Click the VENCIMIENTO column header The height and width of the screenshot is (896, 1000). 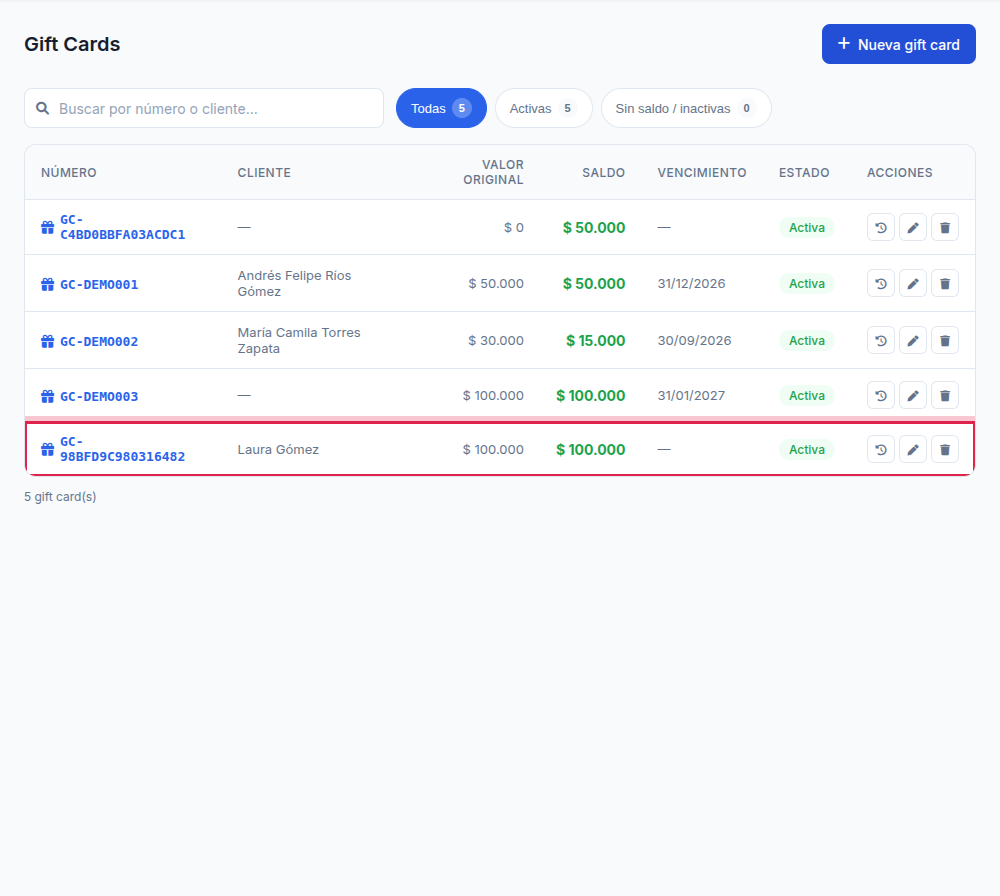[x=702, y=173]
